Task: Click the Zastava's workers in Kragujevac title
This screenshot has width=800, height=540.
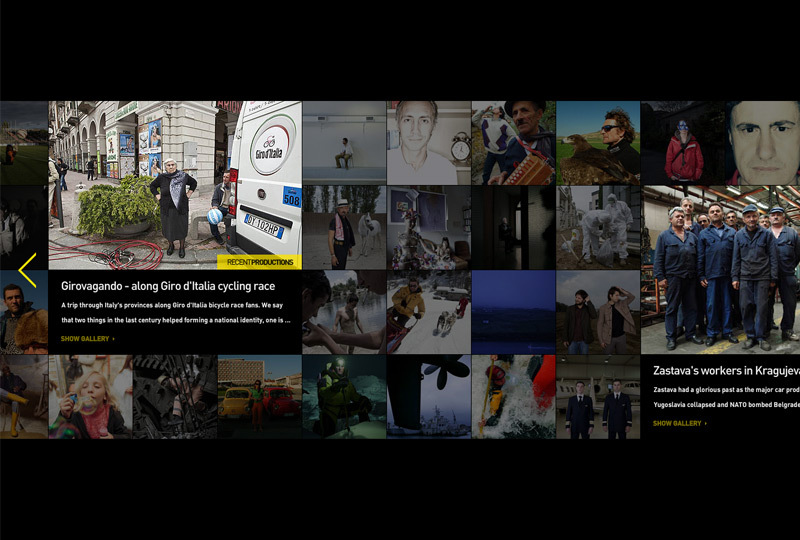Action: (727, 371)
